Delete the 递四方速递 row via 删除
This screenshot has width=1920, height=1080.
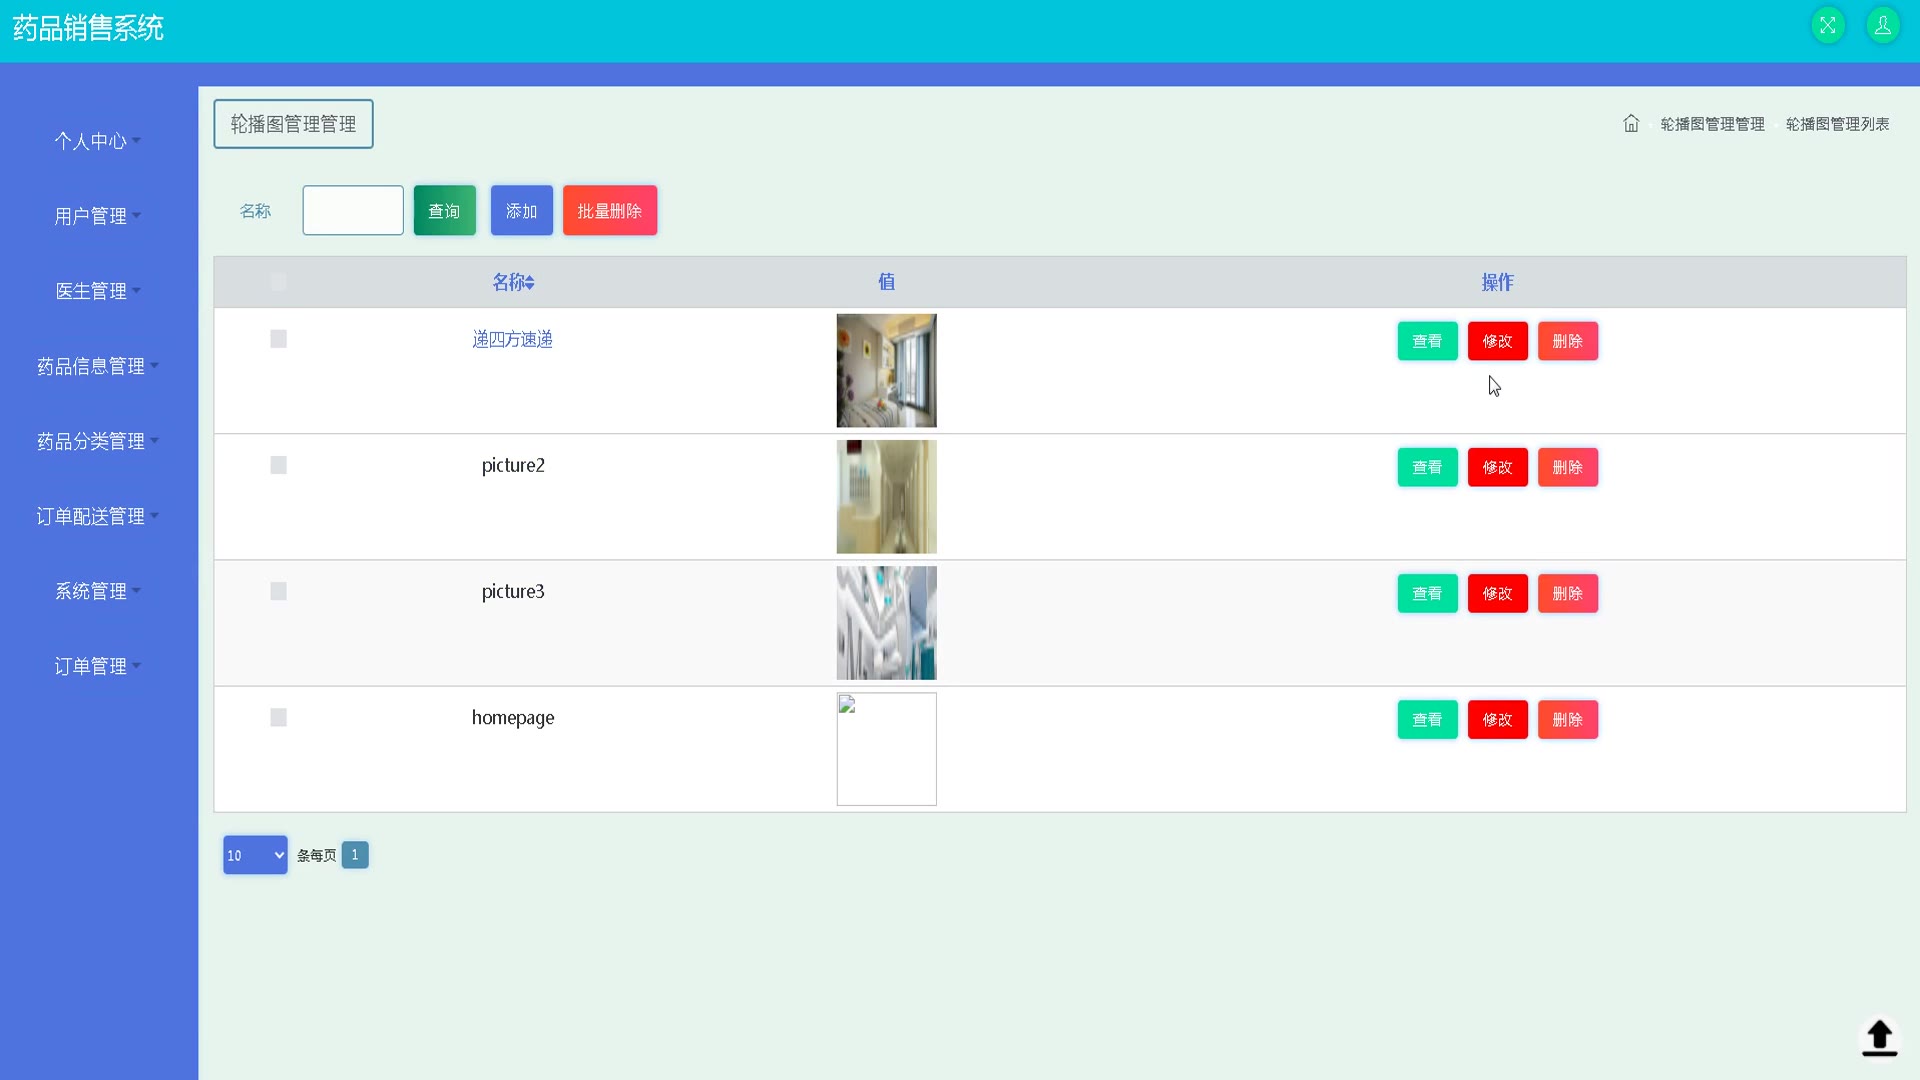click(x=1567, y=341)
